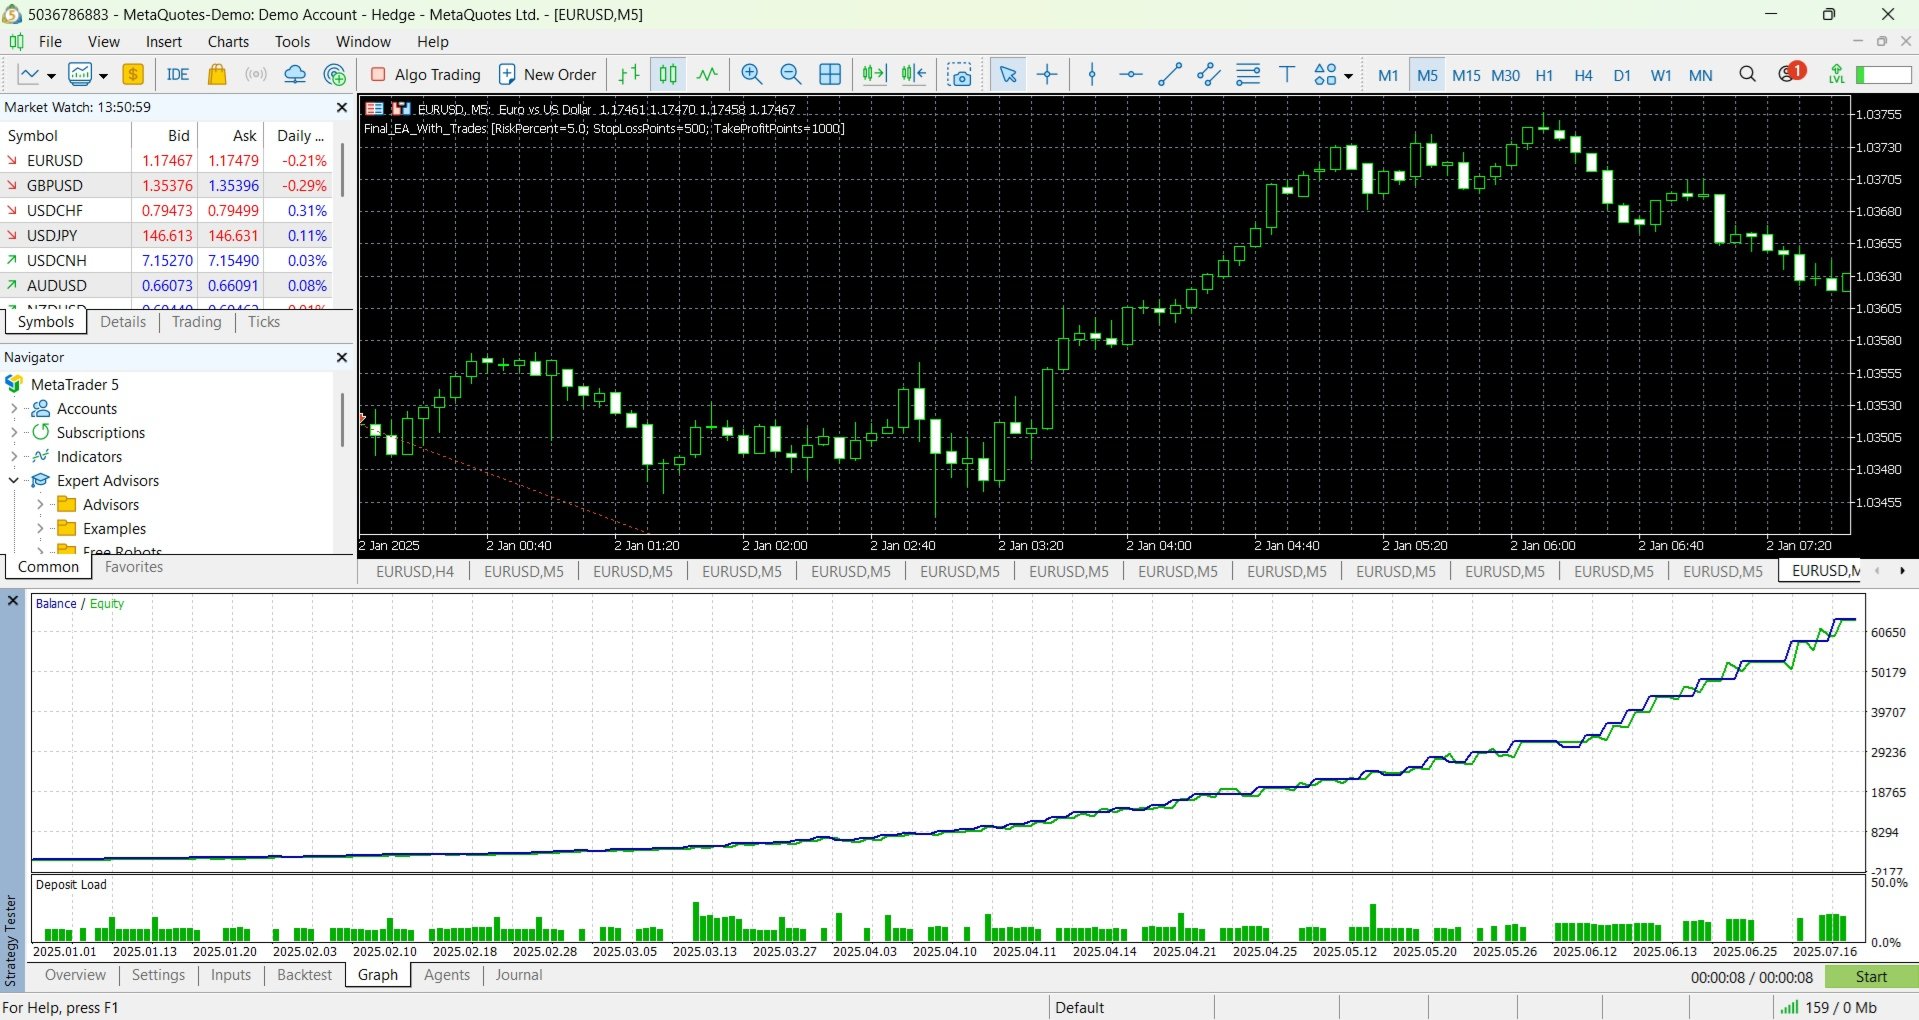Select the Fibonacci retracement tool
This screenshot has width=1919, height=1020.
point(1248,75)
